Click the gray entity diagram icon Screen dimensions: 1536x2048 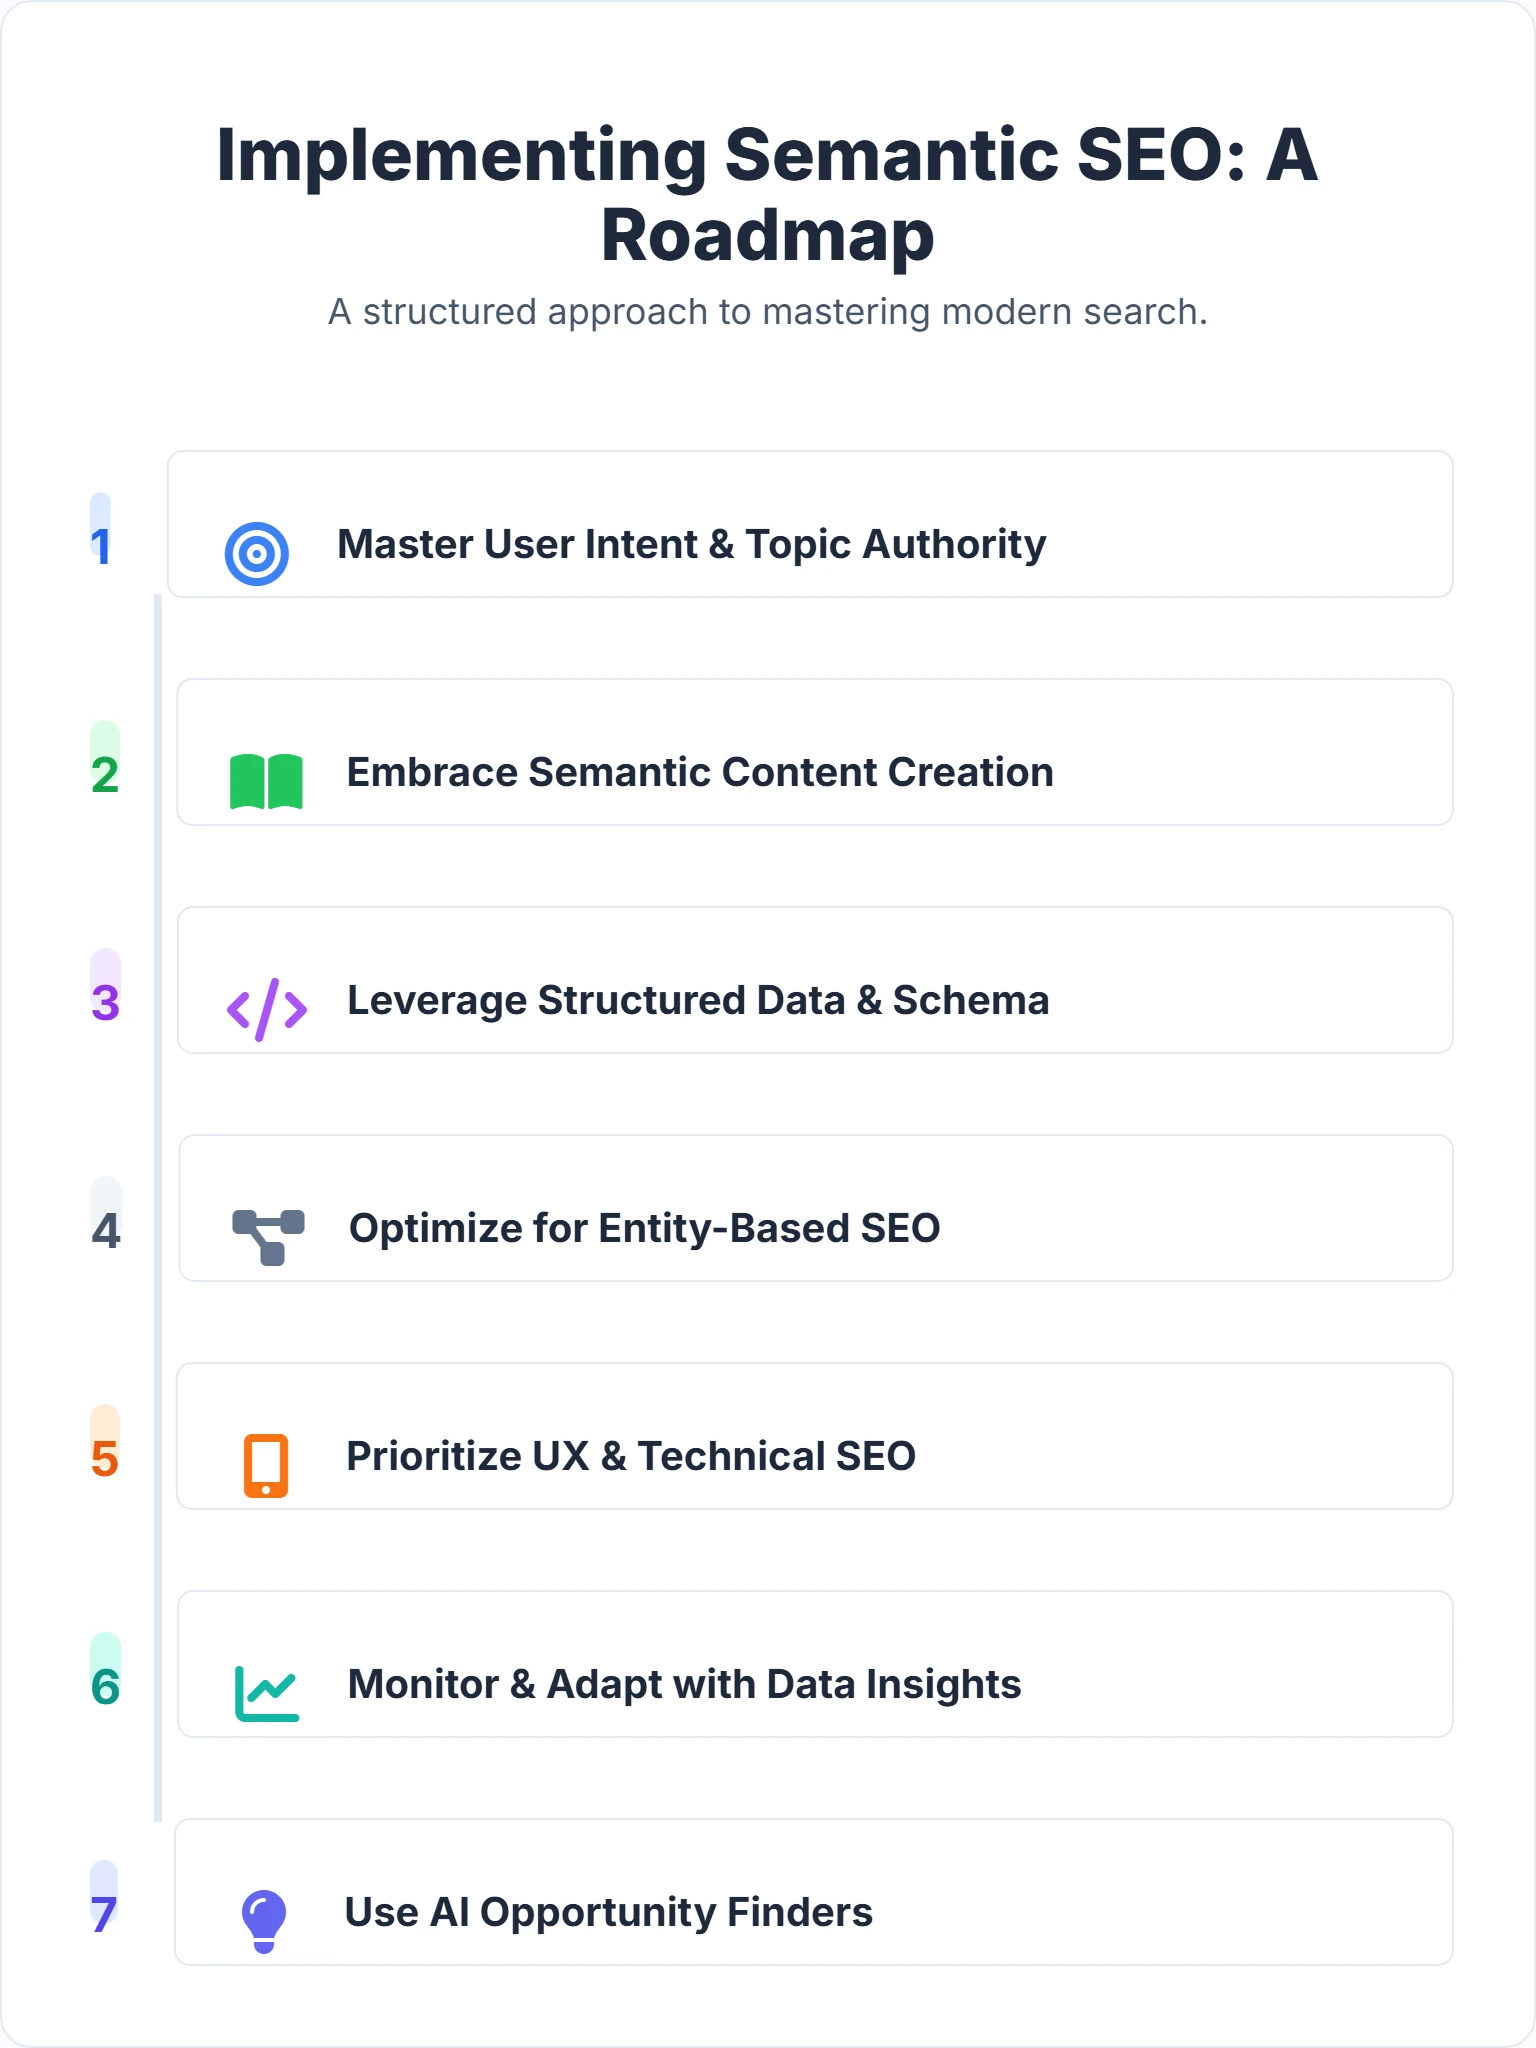coord(268,1237)
